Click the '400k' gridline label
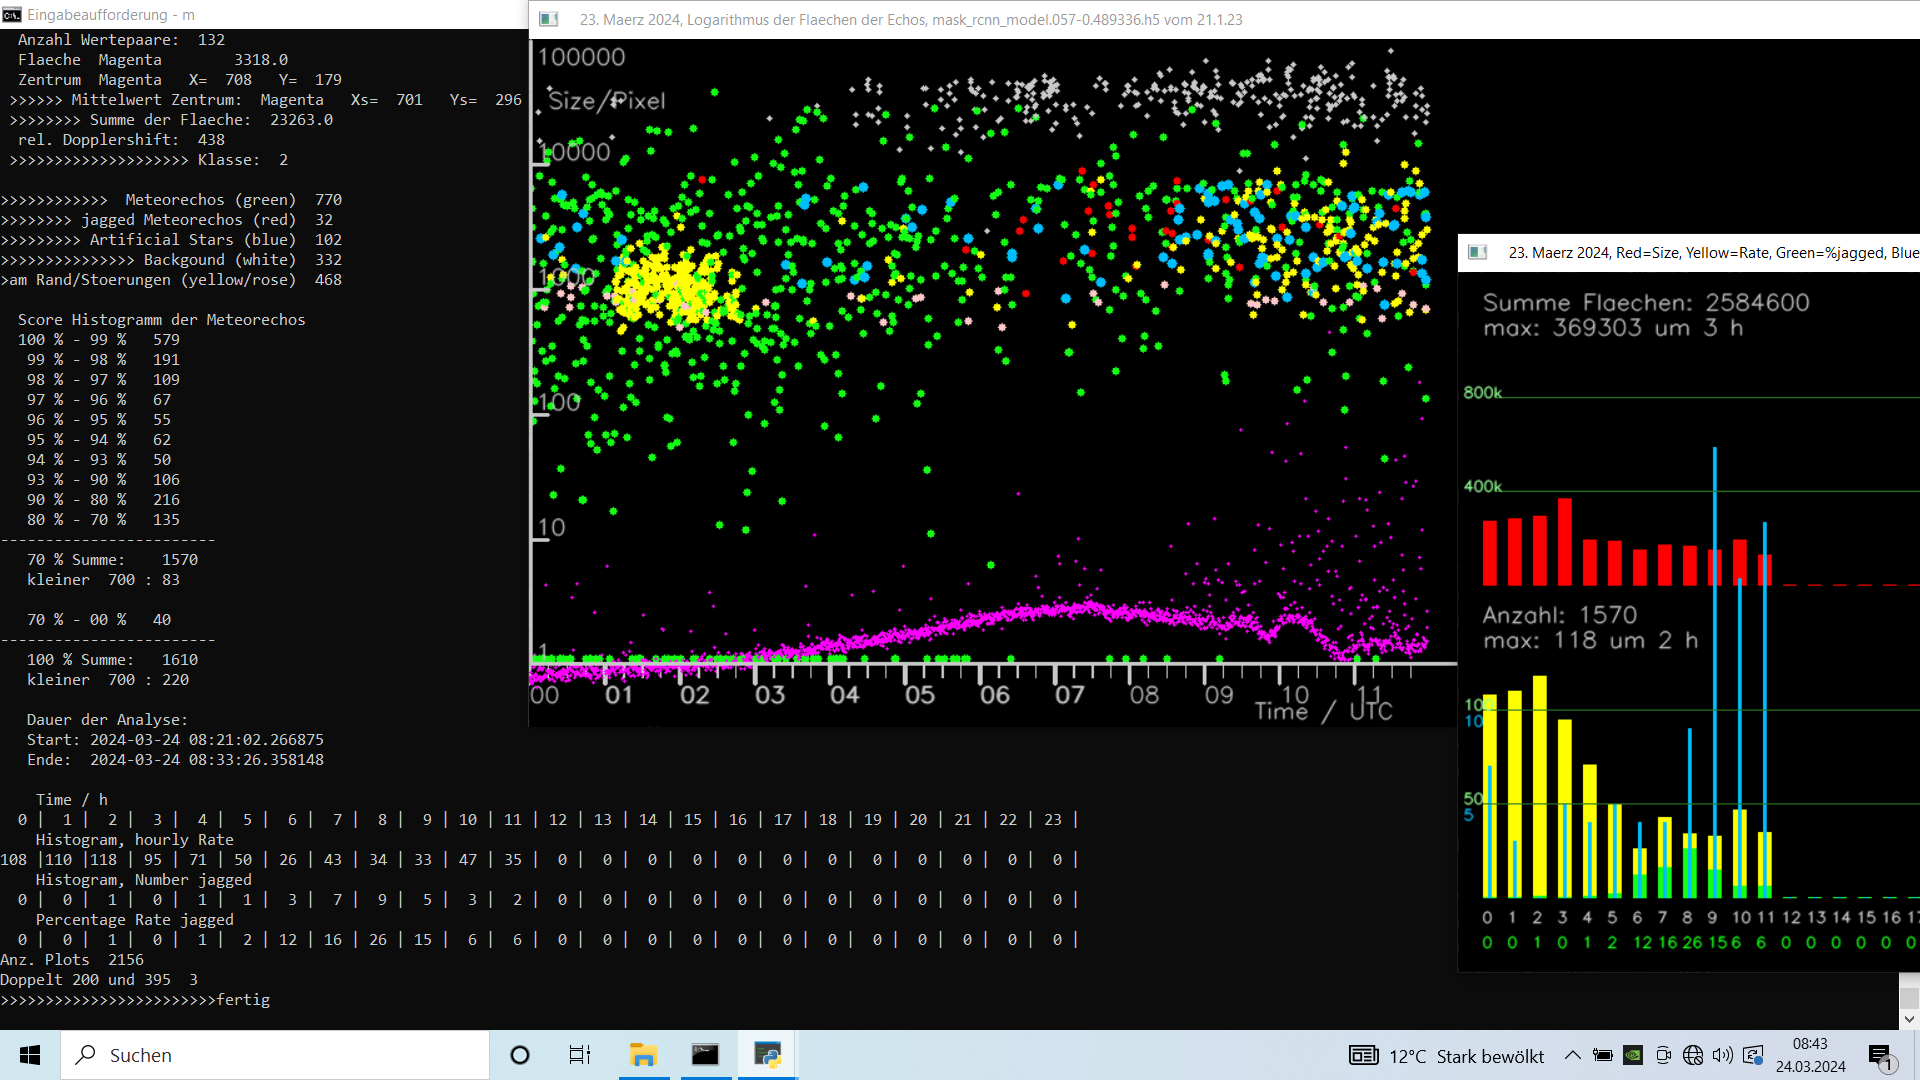The height and width of the screenshot is (1080, 1920). 1482,486
